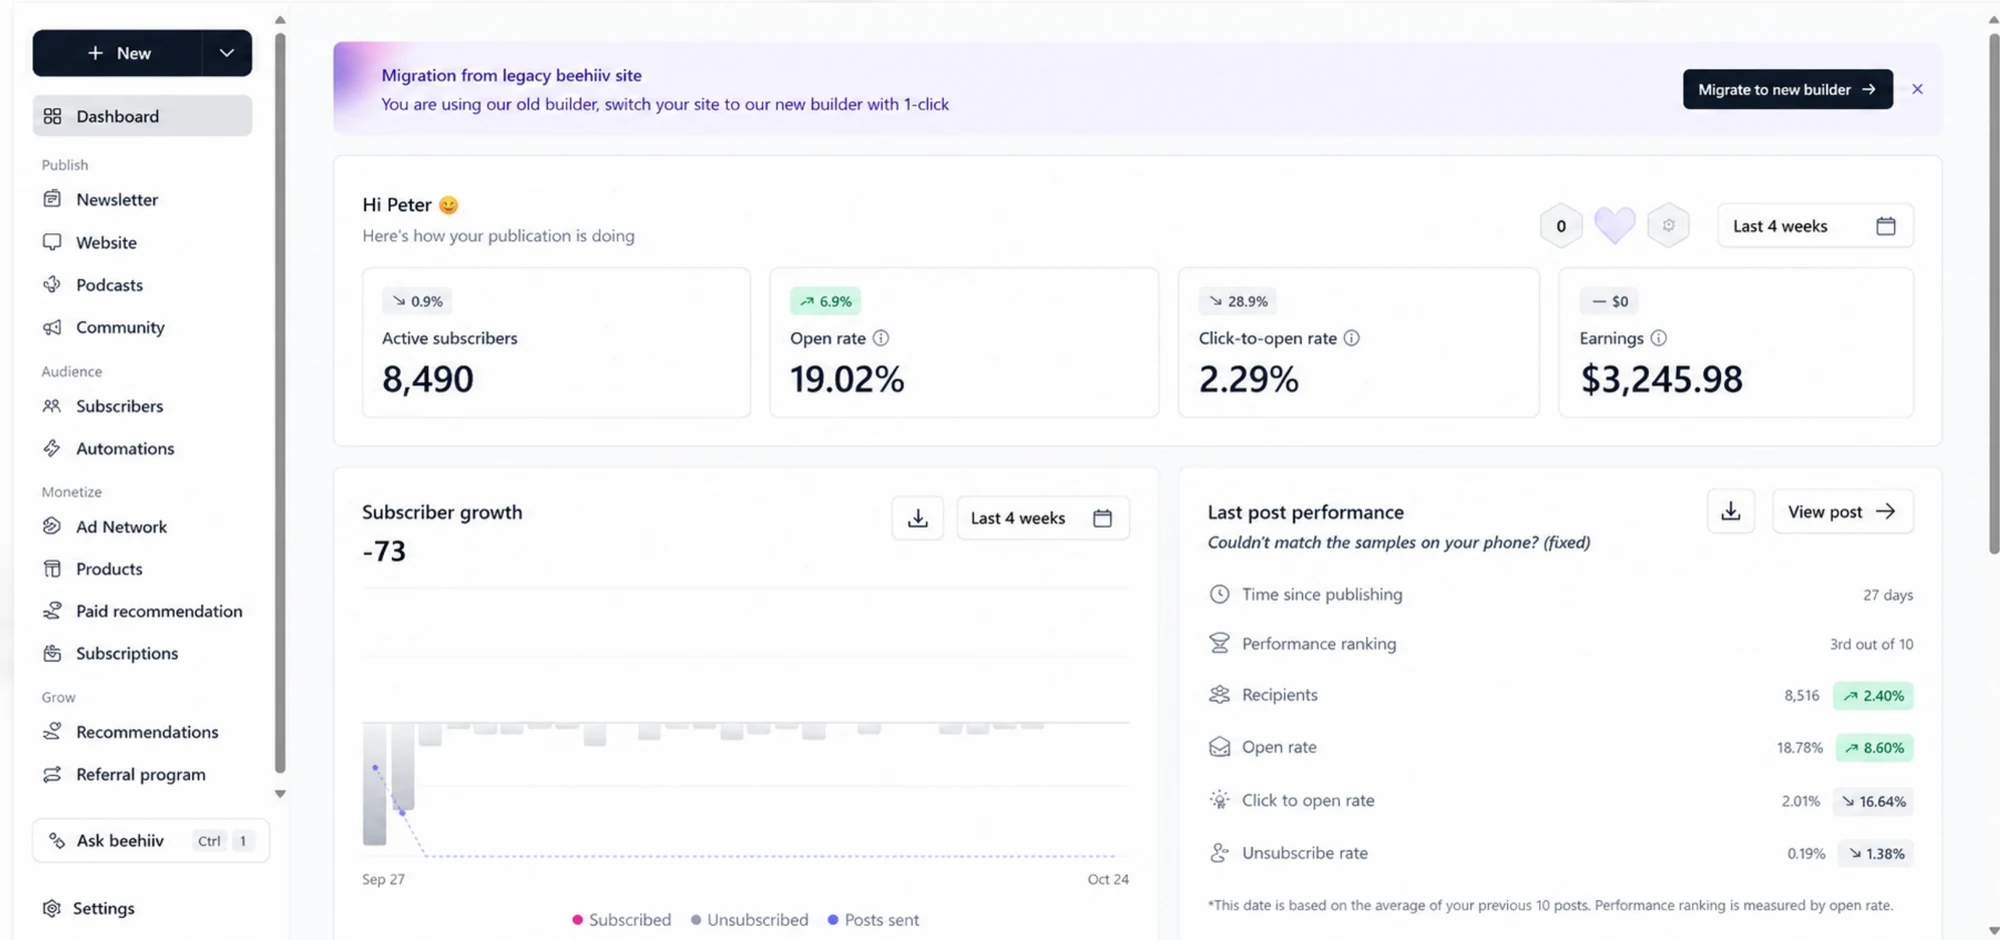Click the purple heart badge icon
Viewport: 2000px width, 940px height.
1614,225
